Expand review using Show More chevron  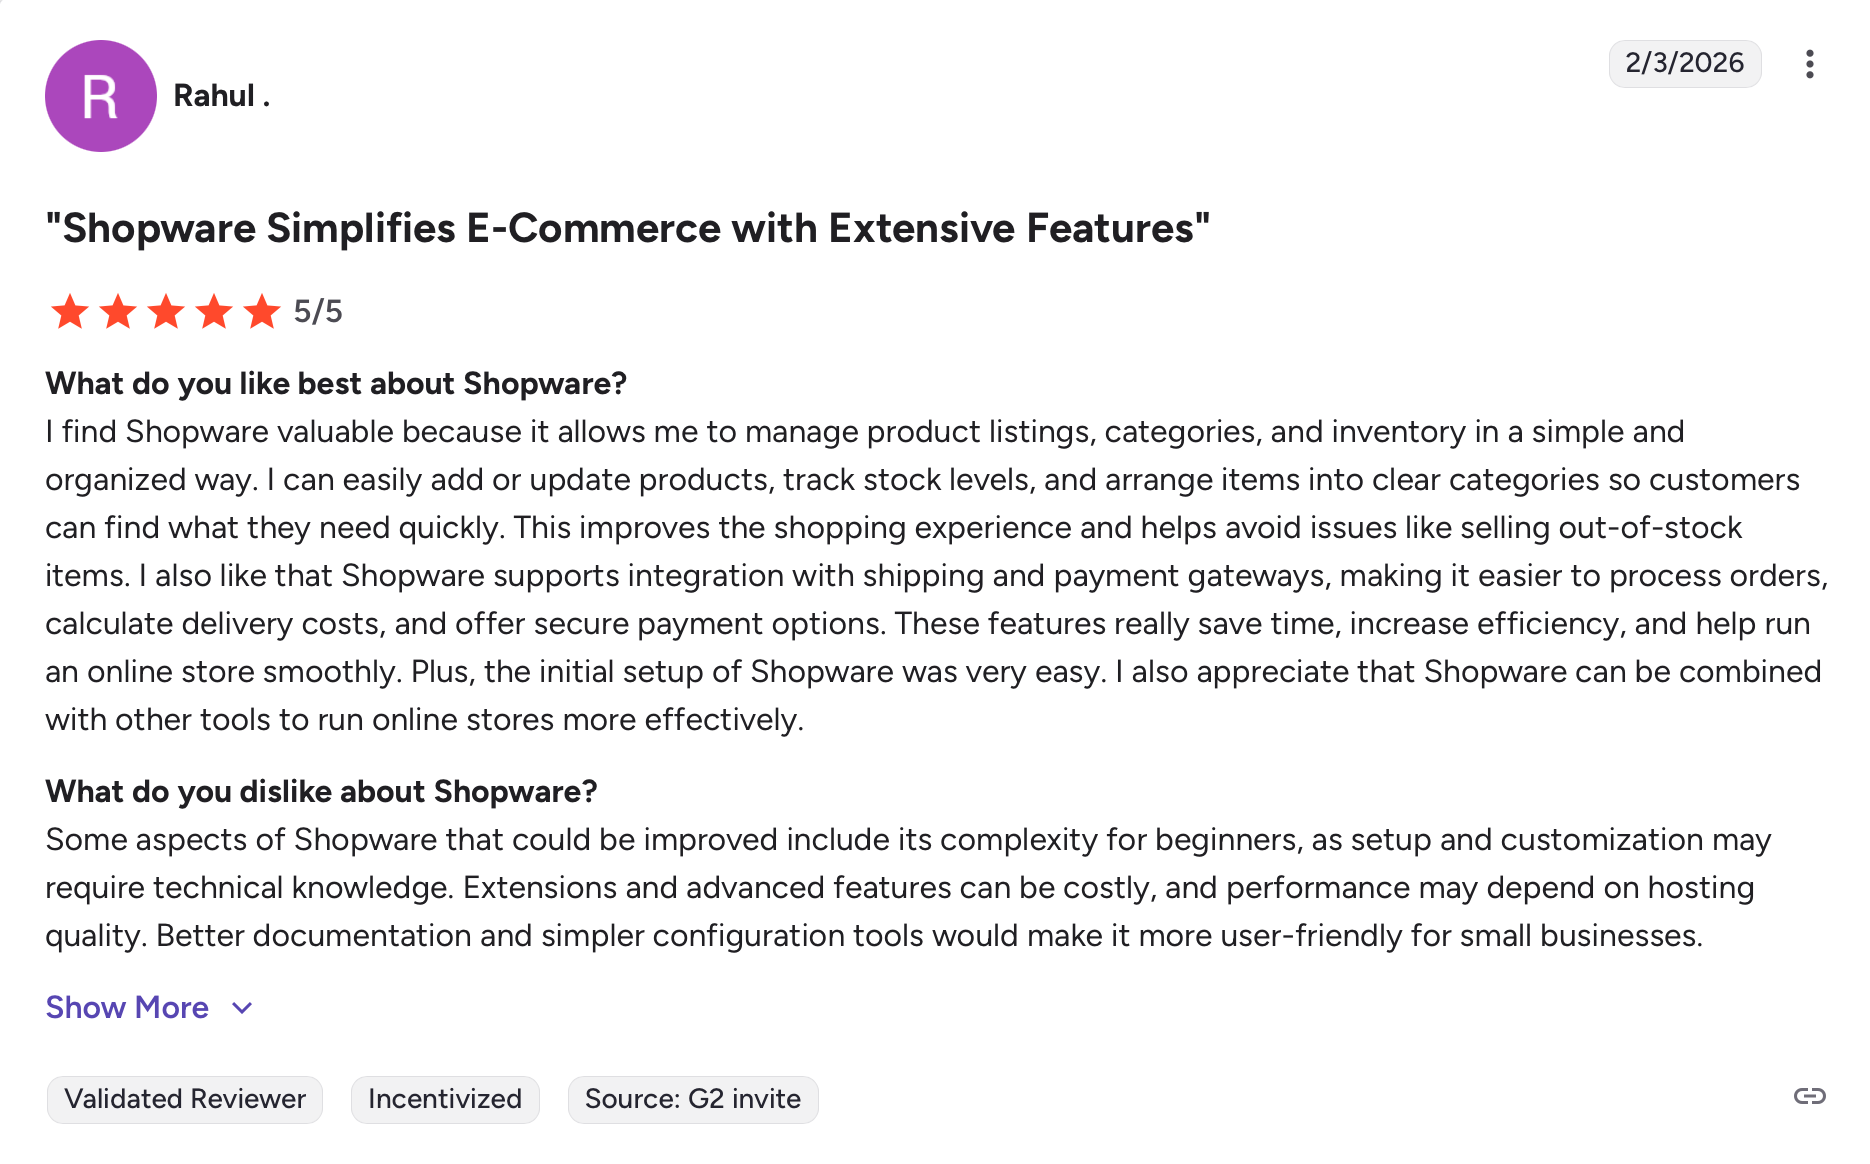tap(242, 1008)
